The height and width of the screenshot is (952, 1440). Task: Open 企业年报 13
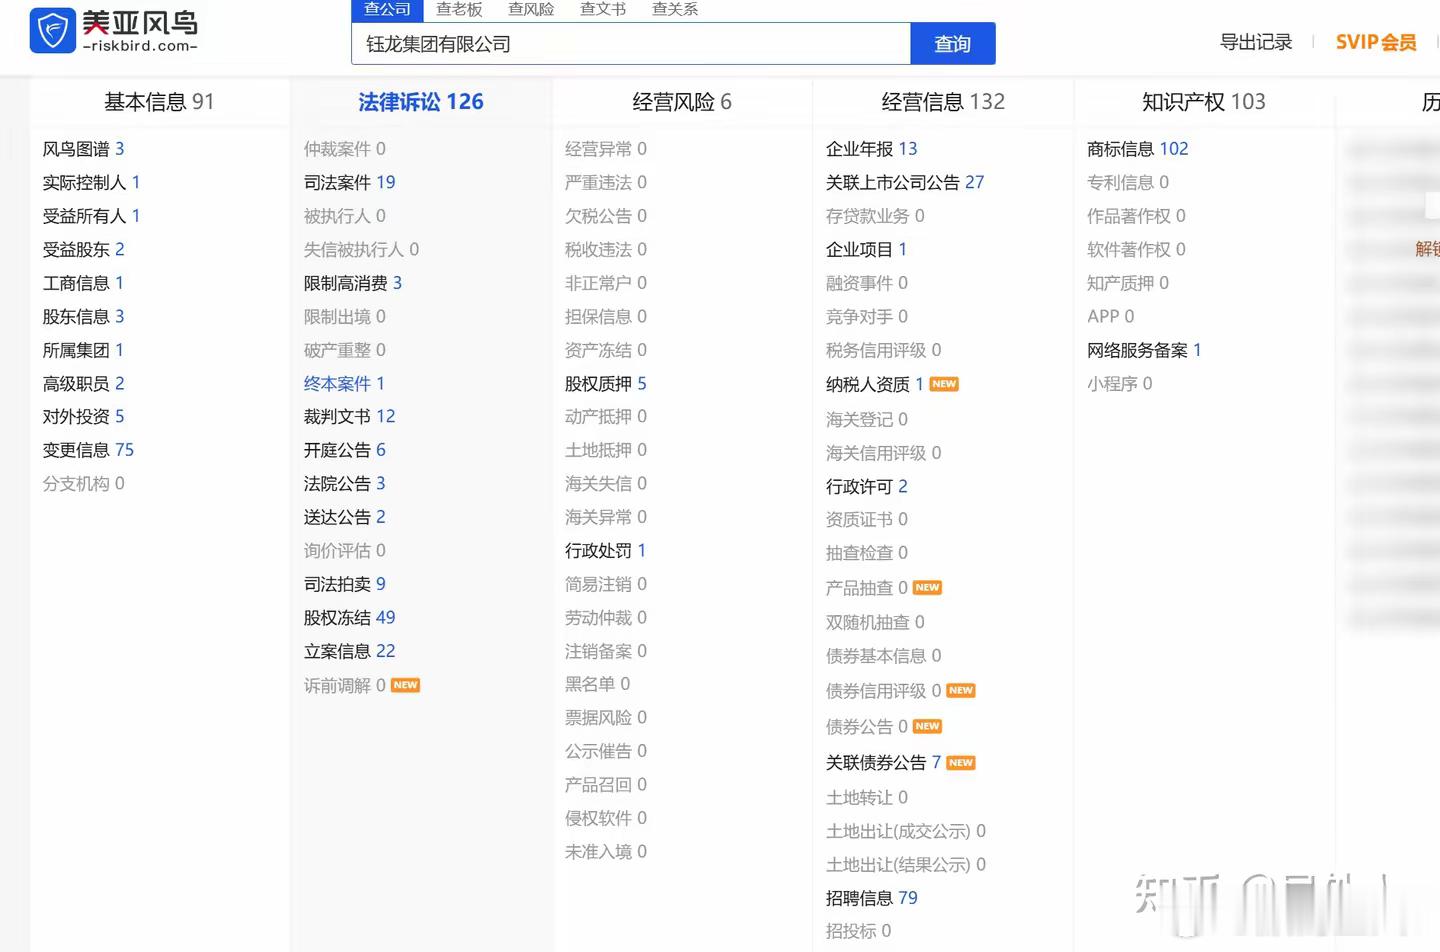coord(872,149)
